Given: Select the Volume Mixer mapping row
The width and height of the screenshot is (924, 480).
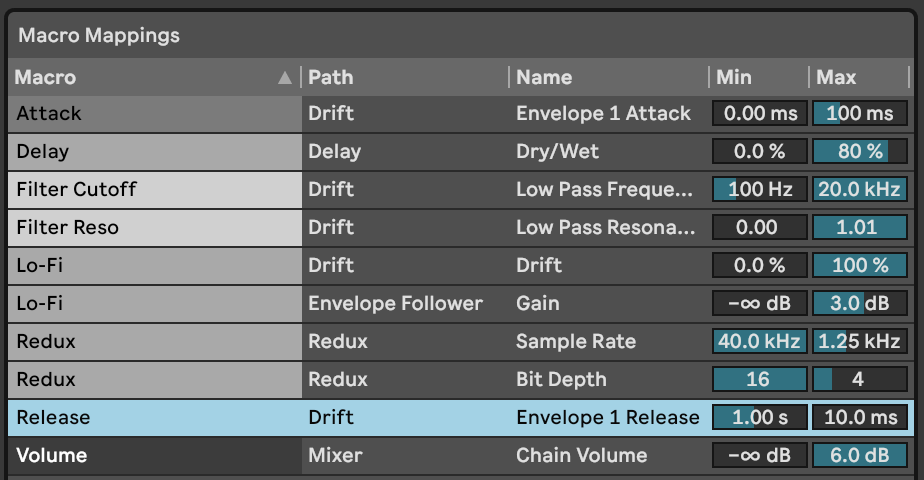Looking at the screenshot, I should (461, 455).
